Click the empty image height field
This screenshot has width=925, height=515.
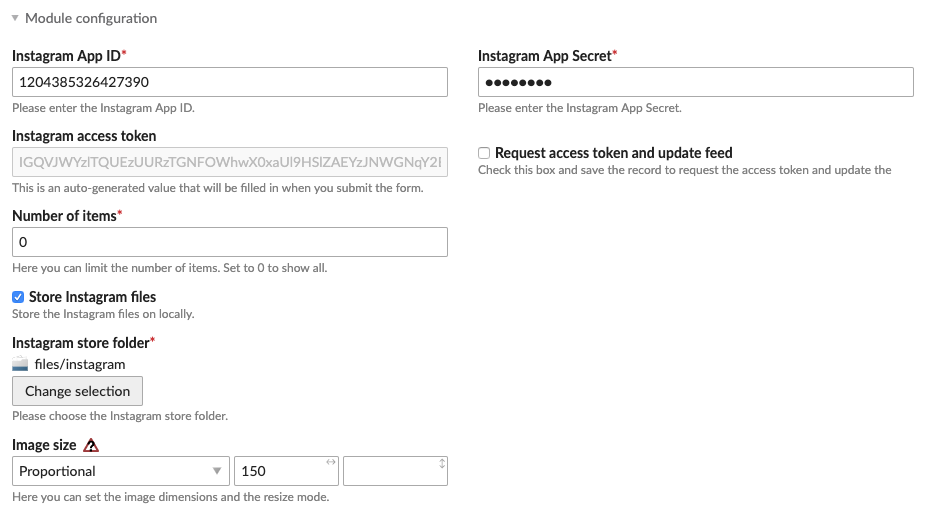coord(395,471)
